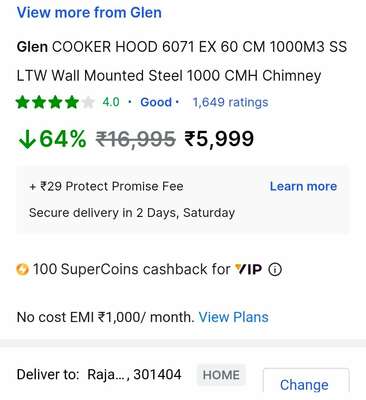Open the Glen Cooker Hood product title
This screenshot has width=366, height=400.
tap(182, 61)
